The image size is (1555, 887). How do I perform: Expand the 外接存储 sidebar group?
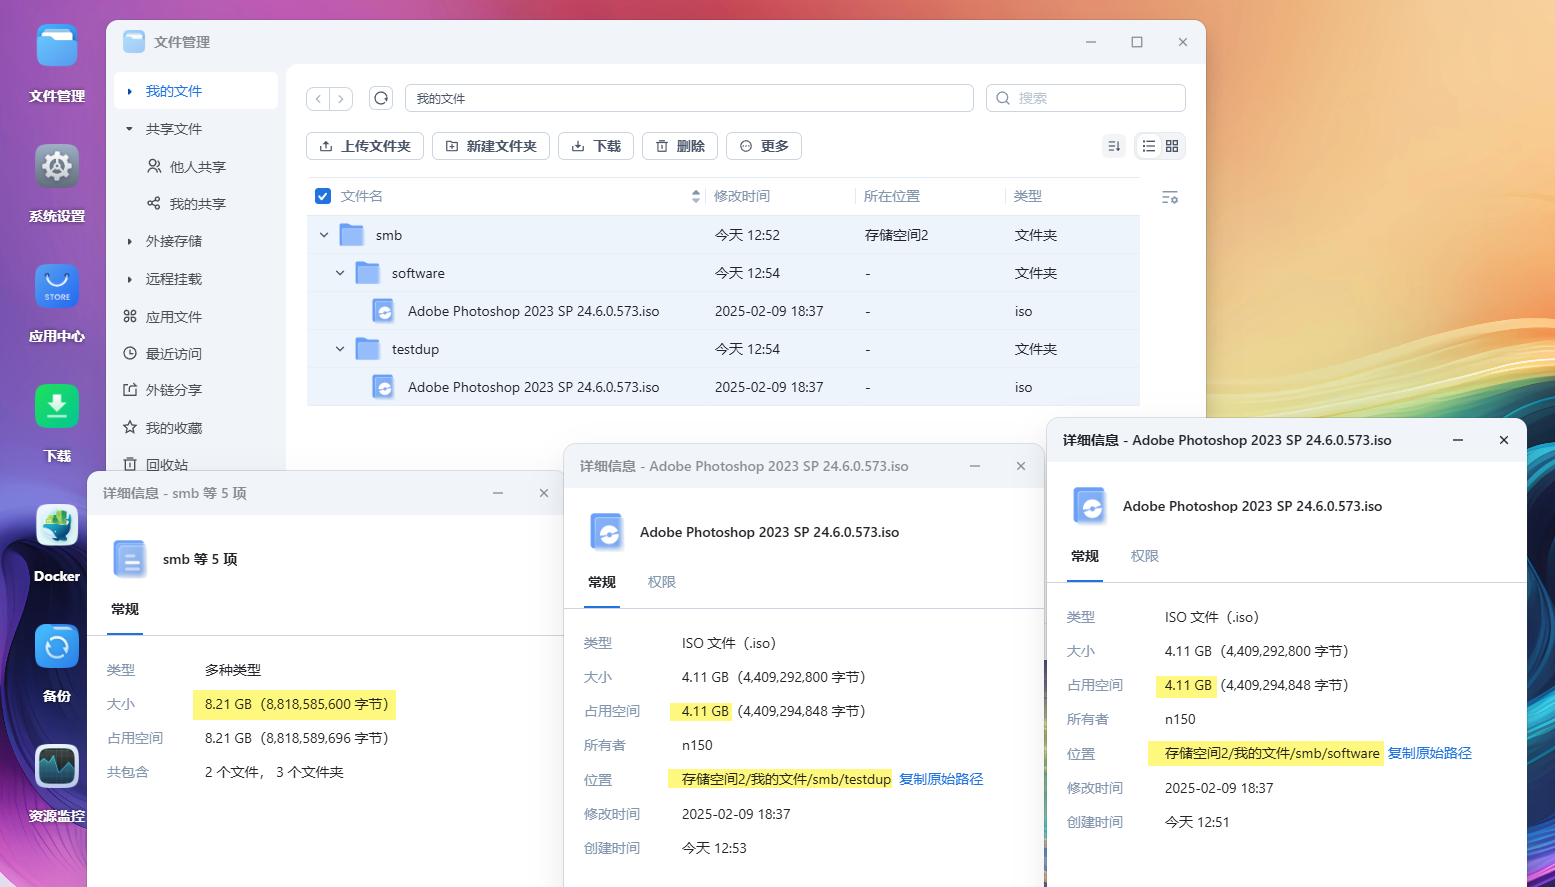[x=129, y=241]
